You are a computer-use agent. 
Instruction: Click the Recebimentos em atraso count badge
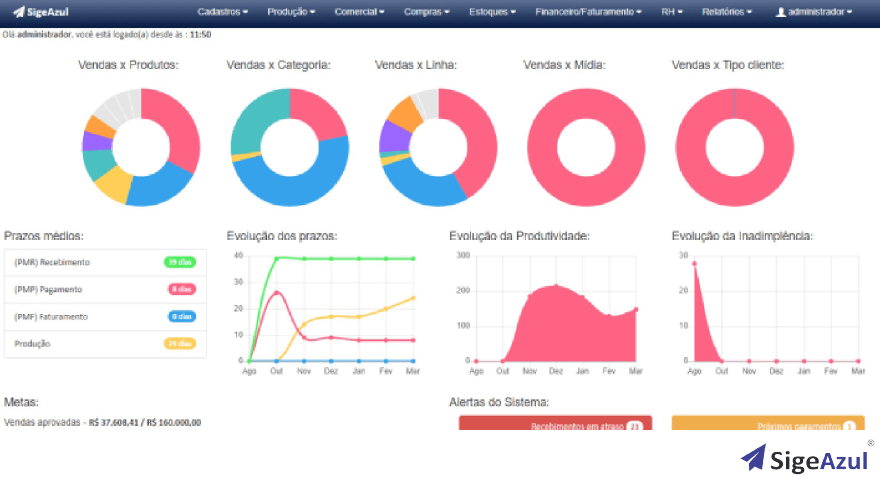(x=633, y=426)
